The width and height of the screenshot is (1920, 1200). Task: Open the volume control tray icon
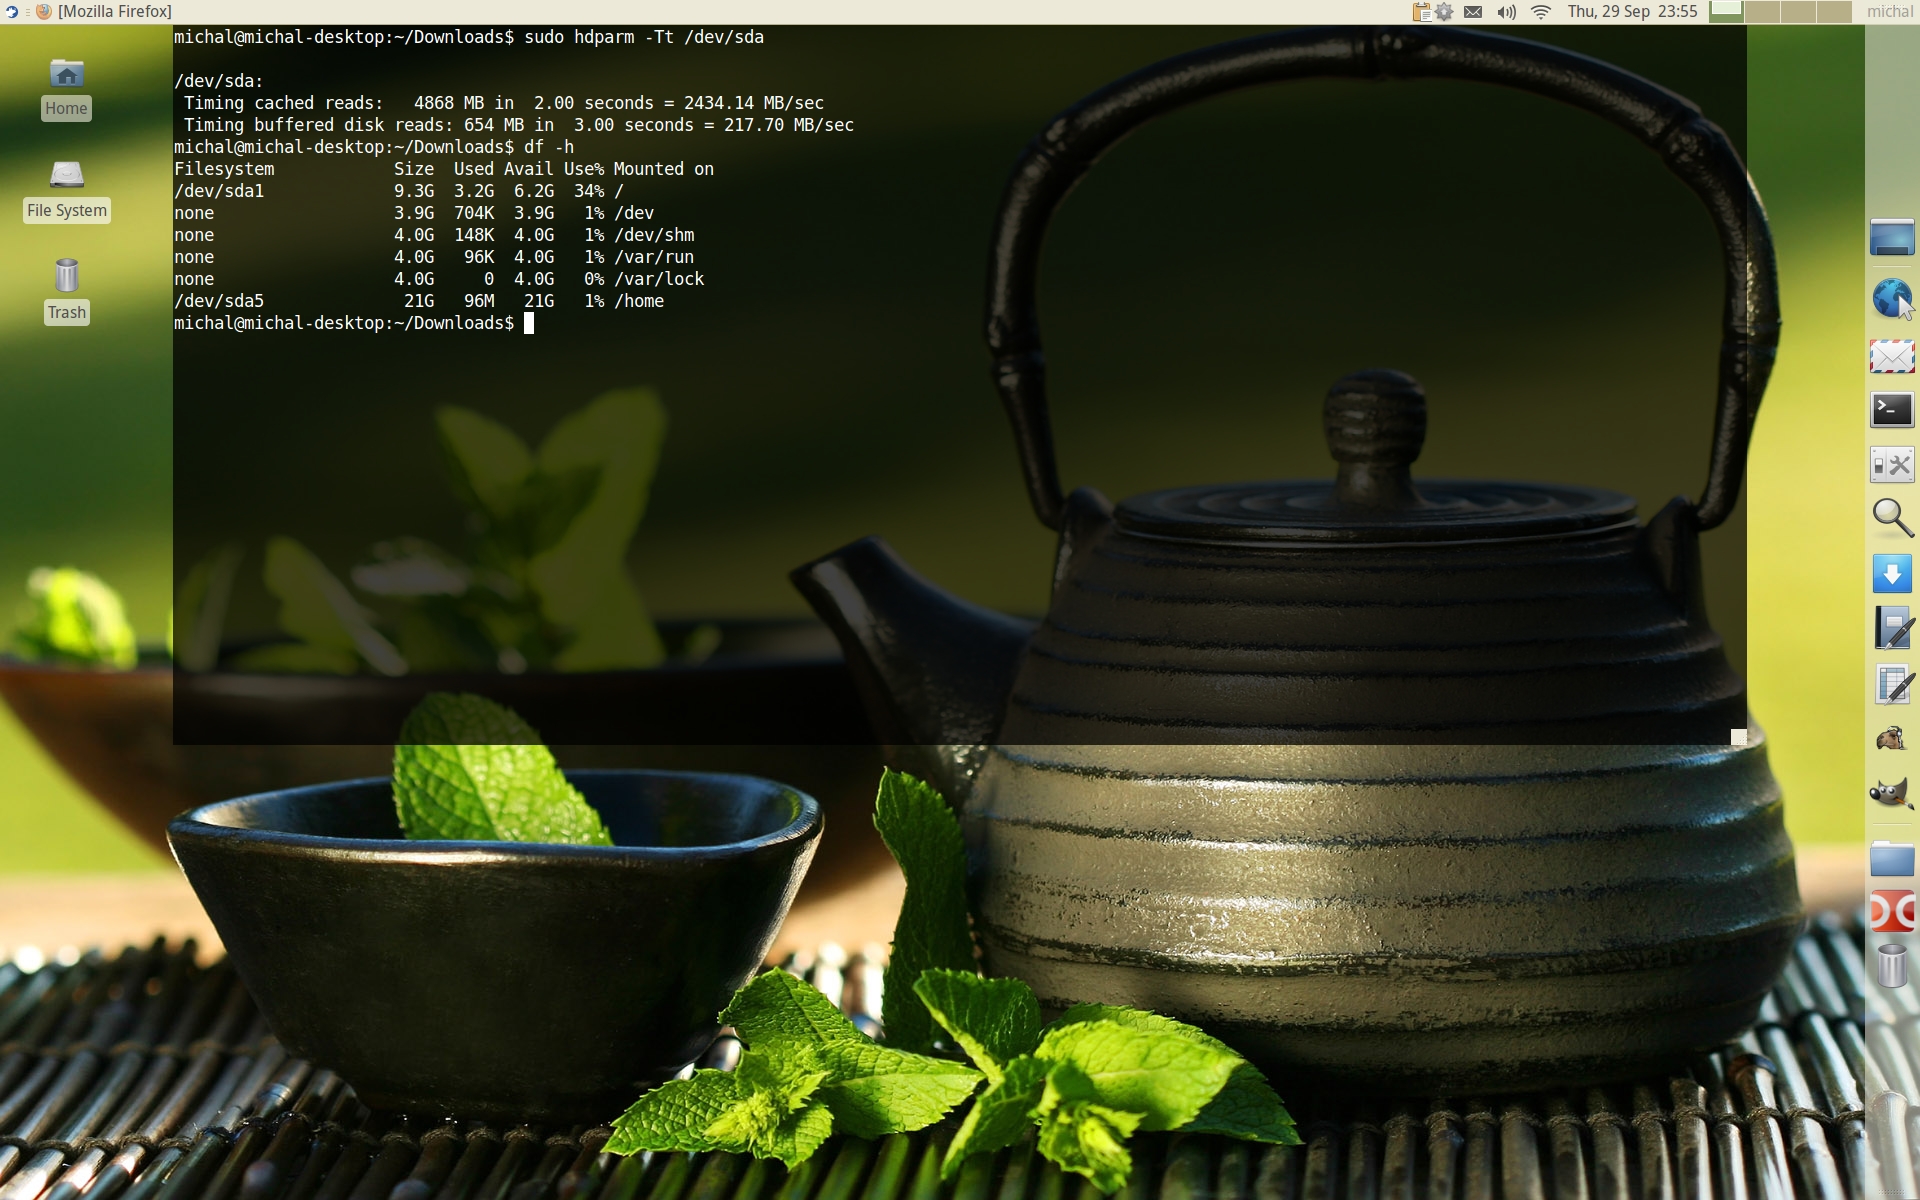(1506, 12)
